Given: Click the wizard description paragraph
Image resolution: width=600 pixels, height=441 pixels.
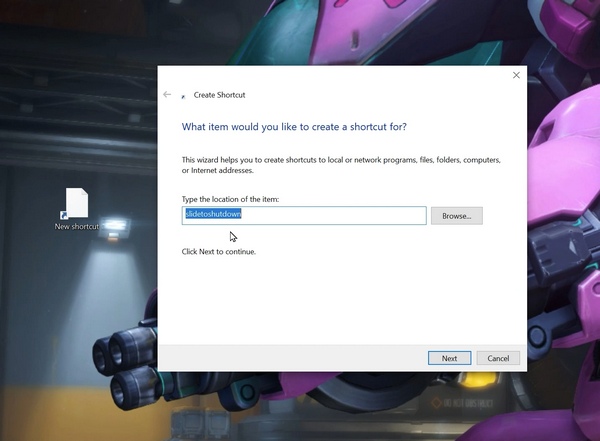Looking at the screenshot, I should point(340,164).
